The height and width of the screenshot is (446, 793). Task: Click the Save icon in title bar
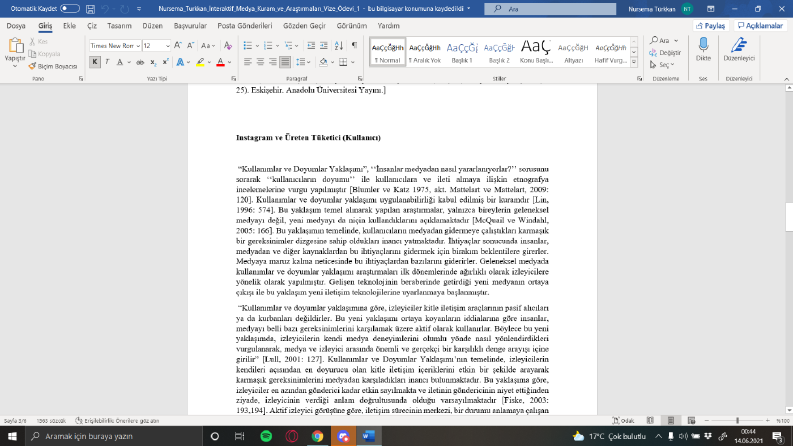pyautogui.click(x=91, y=9)
